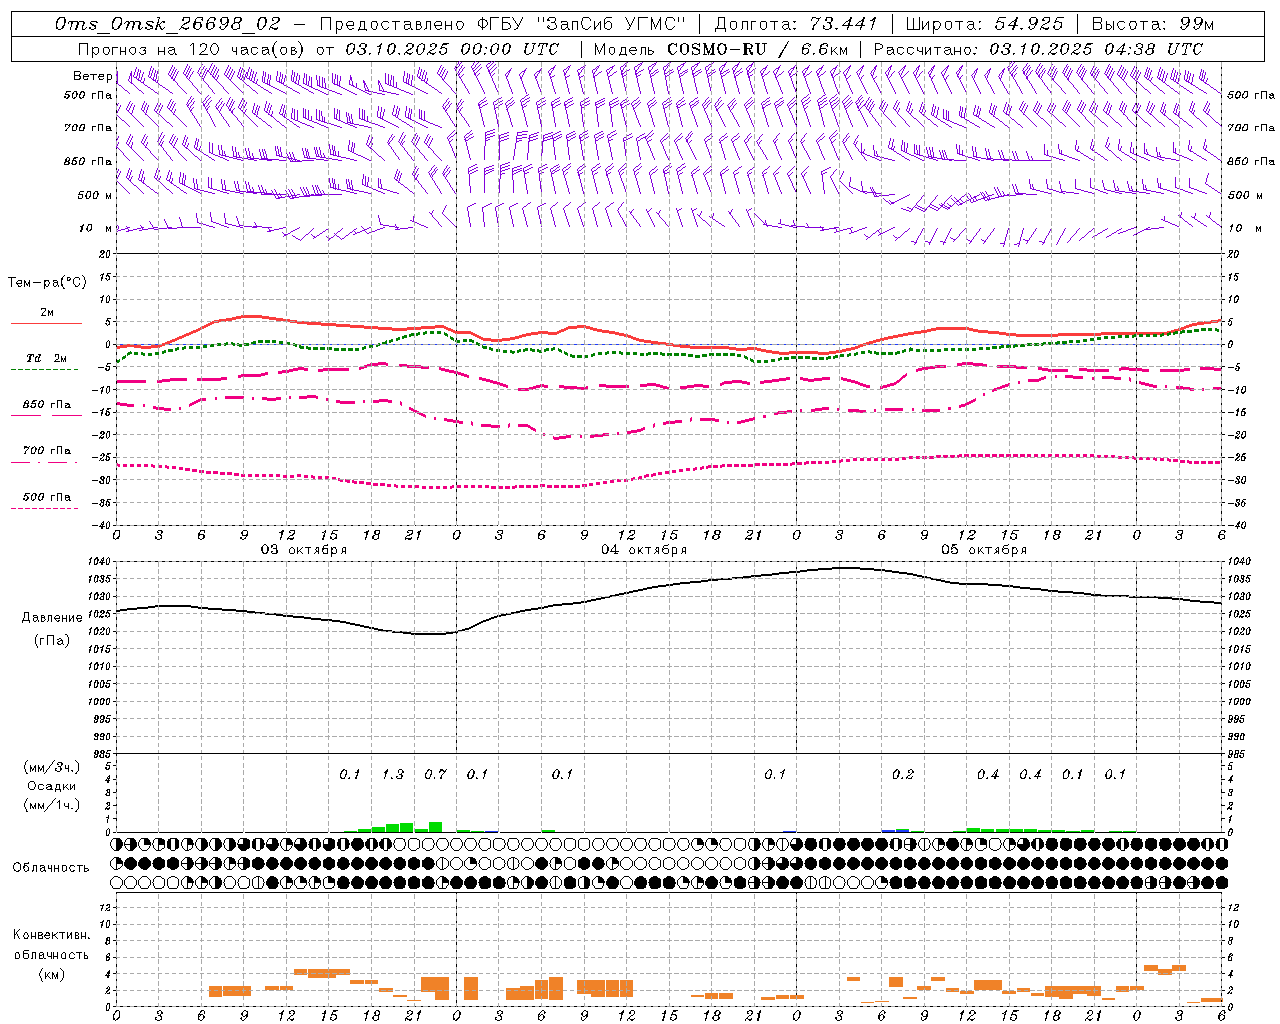Click the forecast start '03.10.2025 00:00 UTC'
The width and height of the screenshot is (1280, 1024).
[452, 49]
